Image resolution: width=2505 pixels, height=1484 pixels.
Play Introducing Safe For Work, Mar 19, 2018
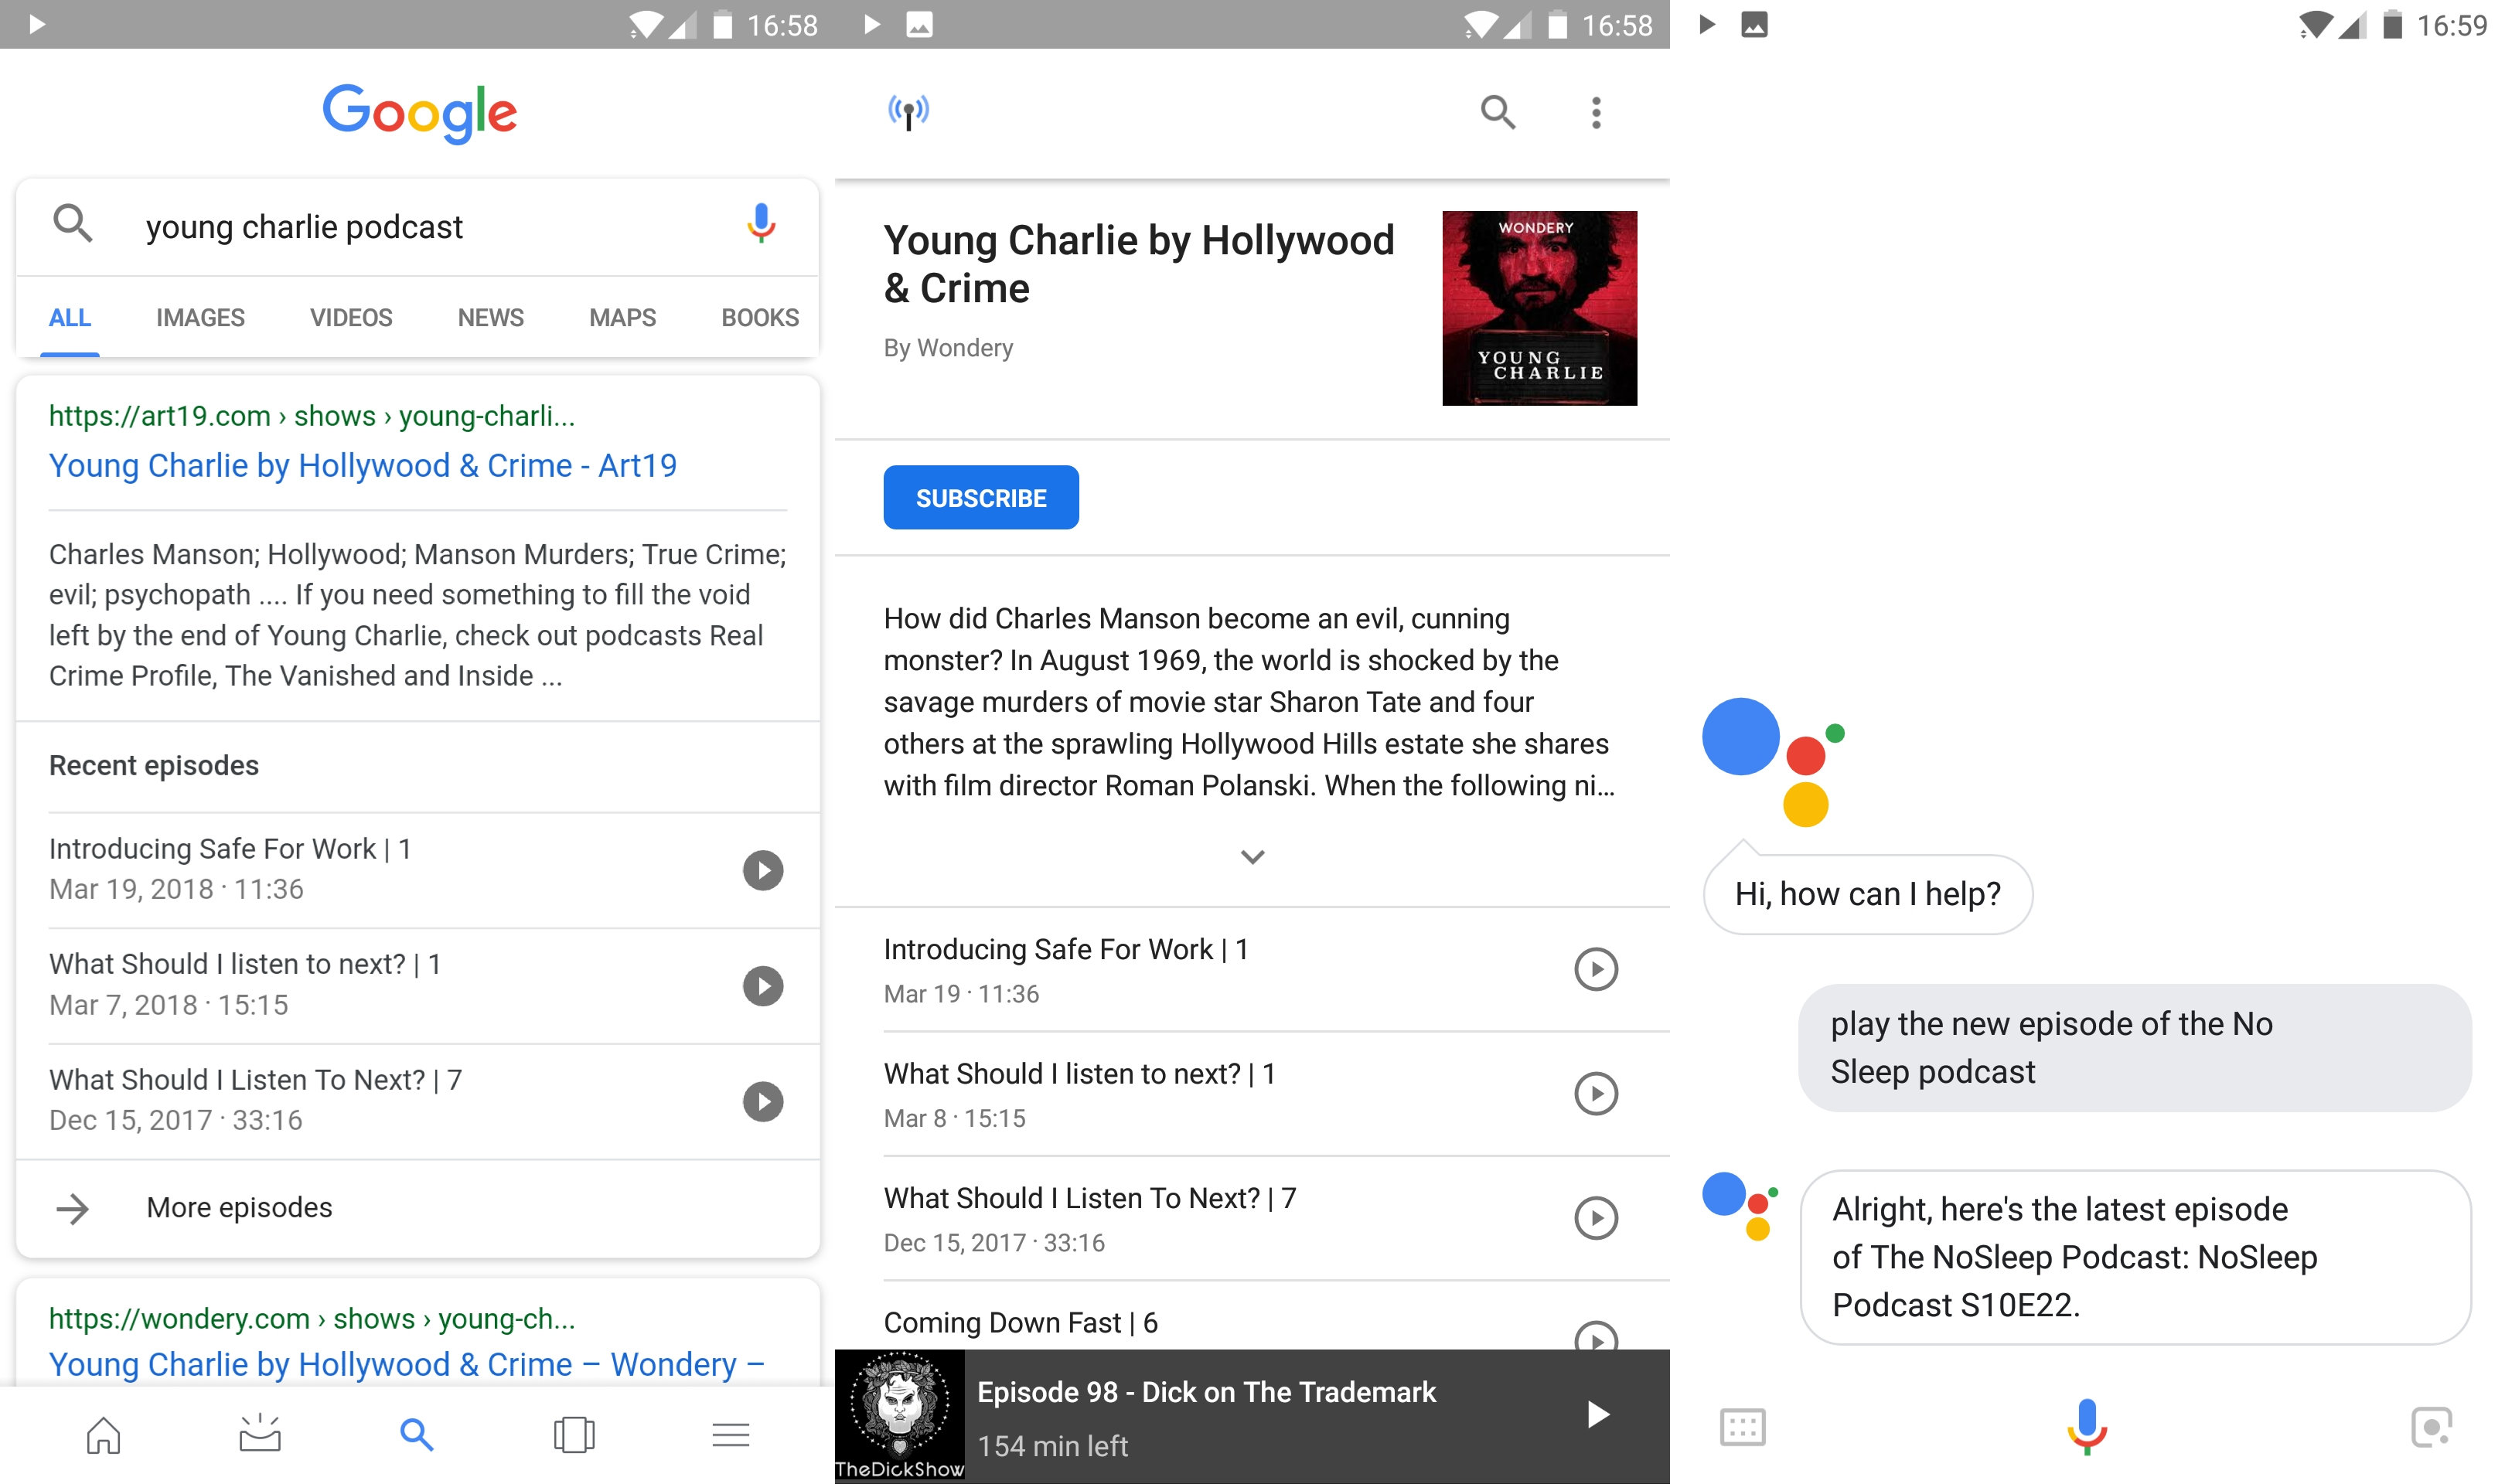pyautogui.click(x=763, y=870)
